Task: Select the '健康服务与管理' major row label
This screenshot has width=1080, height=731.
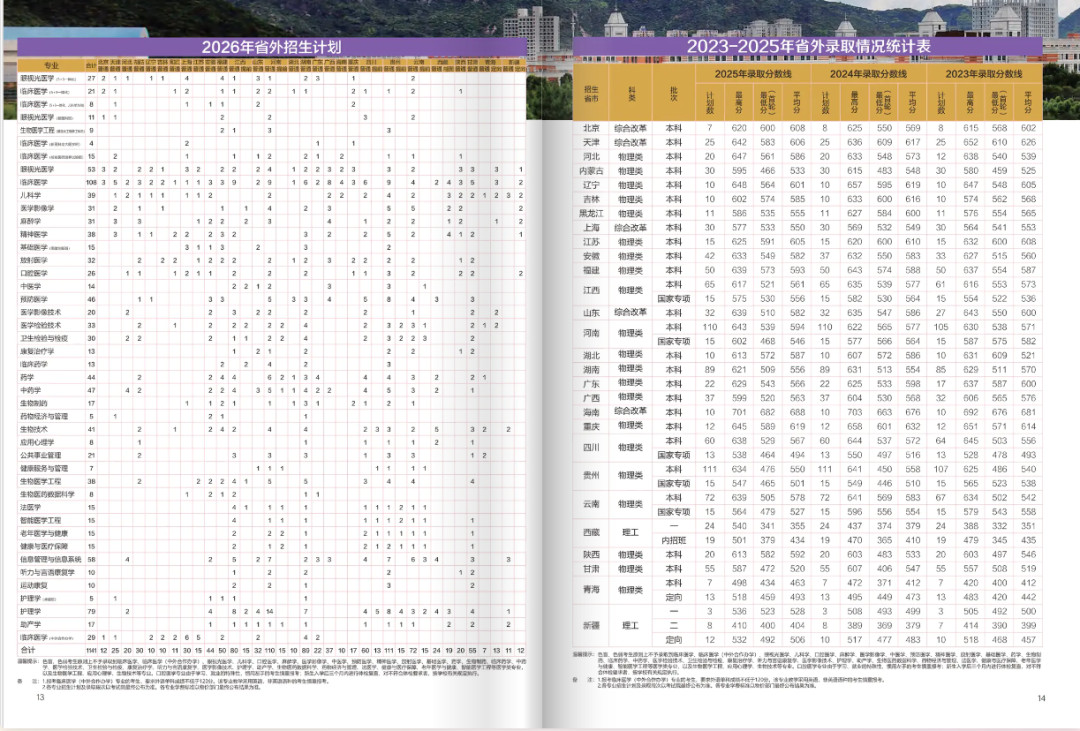Action: tap(44, 469)
